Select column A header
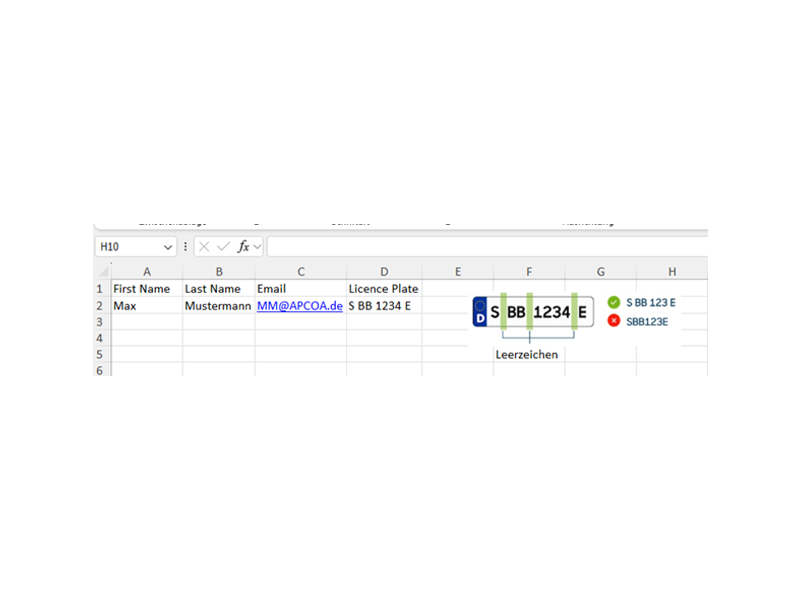This screenshot has height=600, width=800. [x=147, y=271]
